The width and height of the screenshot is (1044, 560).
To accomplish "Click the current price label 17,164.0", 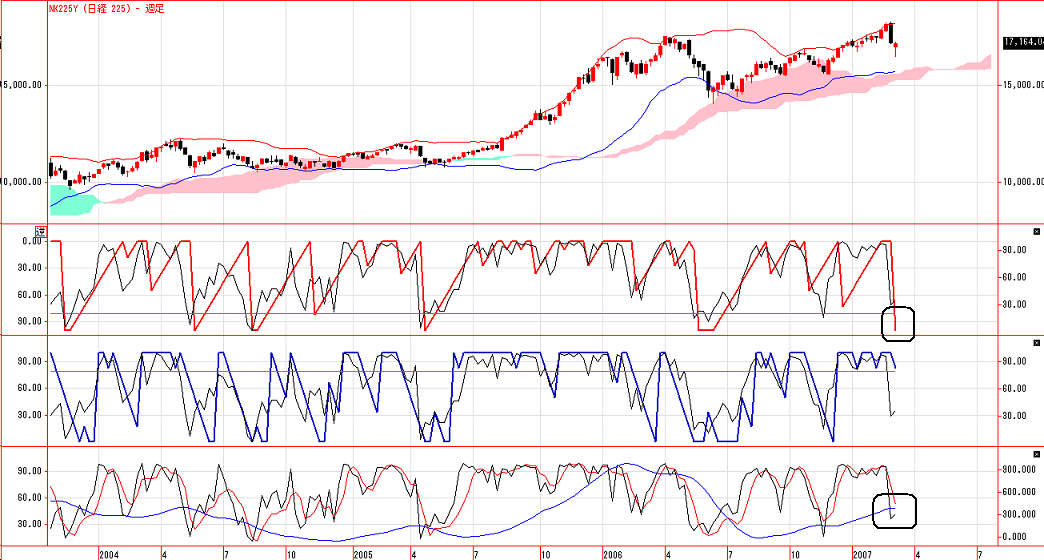I will click(1023, 42).
